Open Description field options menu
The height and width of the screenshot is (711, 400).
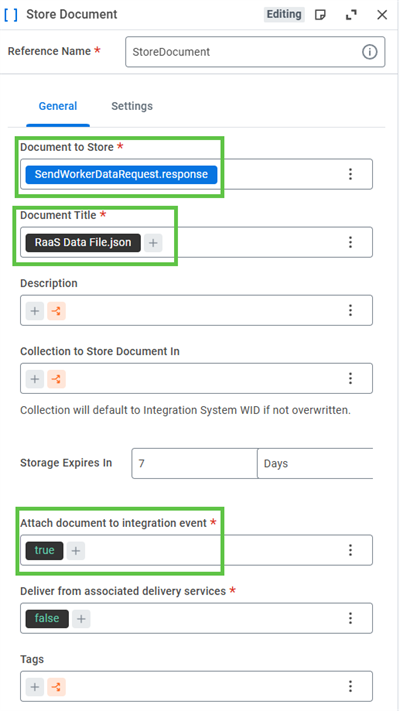tap(350, 310)
